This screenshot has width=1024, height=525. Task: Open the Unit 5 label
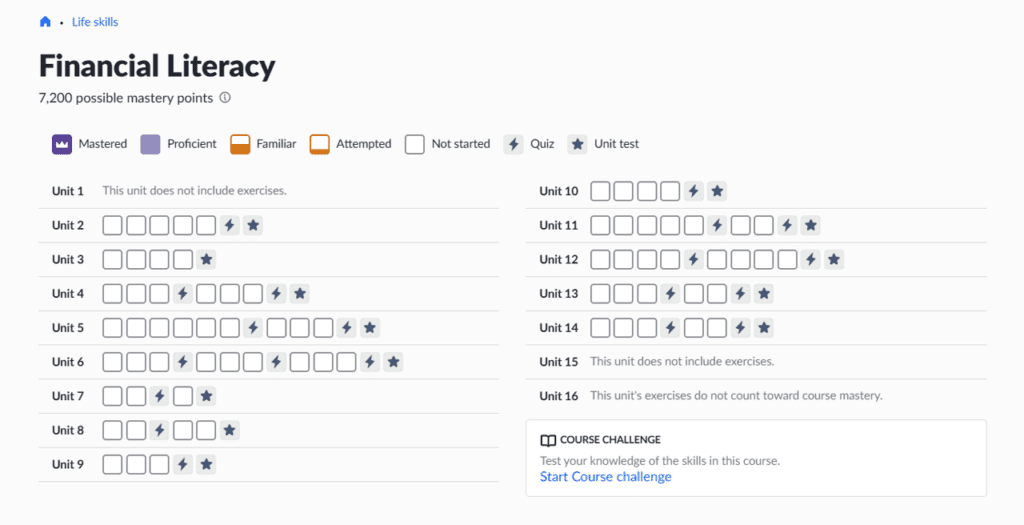pyautogui.click(x=68, y=328)
